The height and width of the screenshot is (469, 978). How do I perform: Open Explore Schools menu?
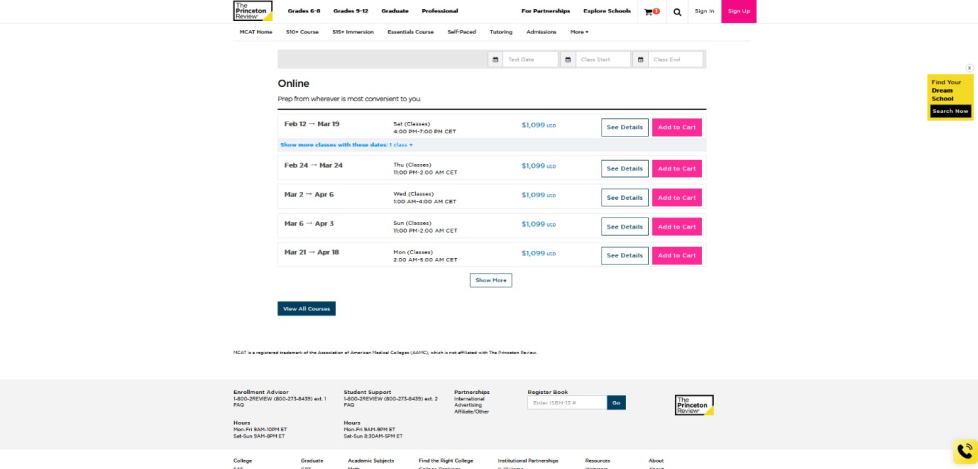607,11
